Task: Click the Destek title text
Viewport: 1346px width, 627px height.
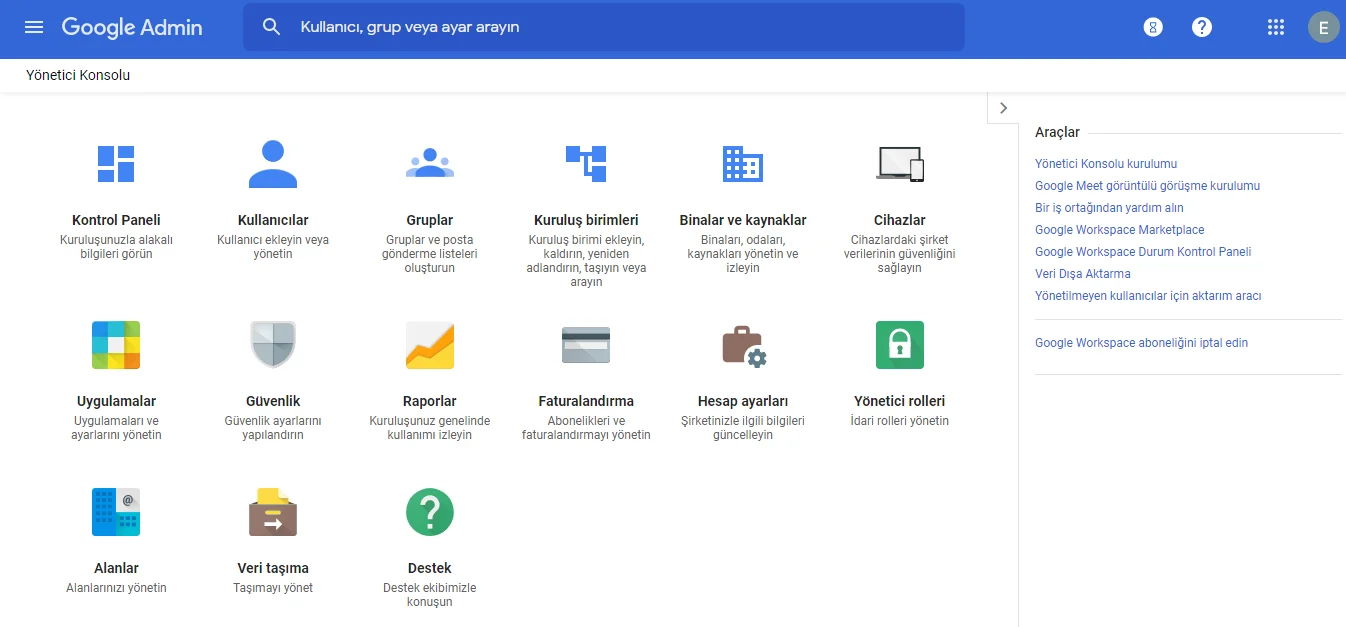Action: pyautogui.click(x=430, y=568)
